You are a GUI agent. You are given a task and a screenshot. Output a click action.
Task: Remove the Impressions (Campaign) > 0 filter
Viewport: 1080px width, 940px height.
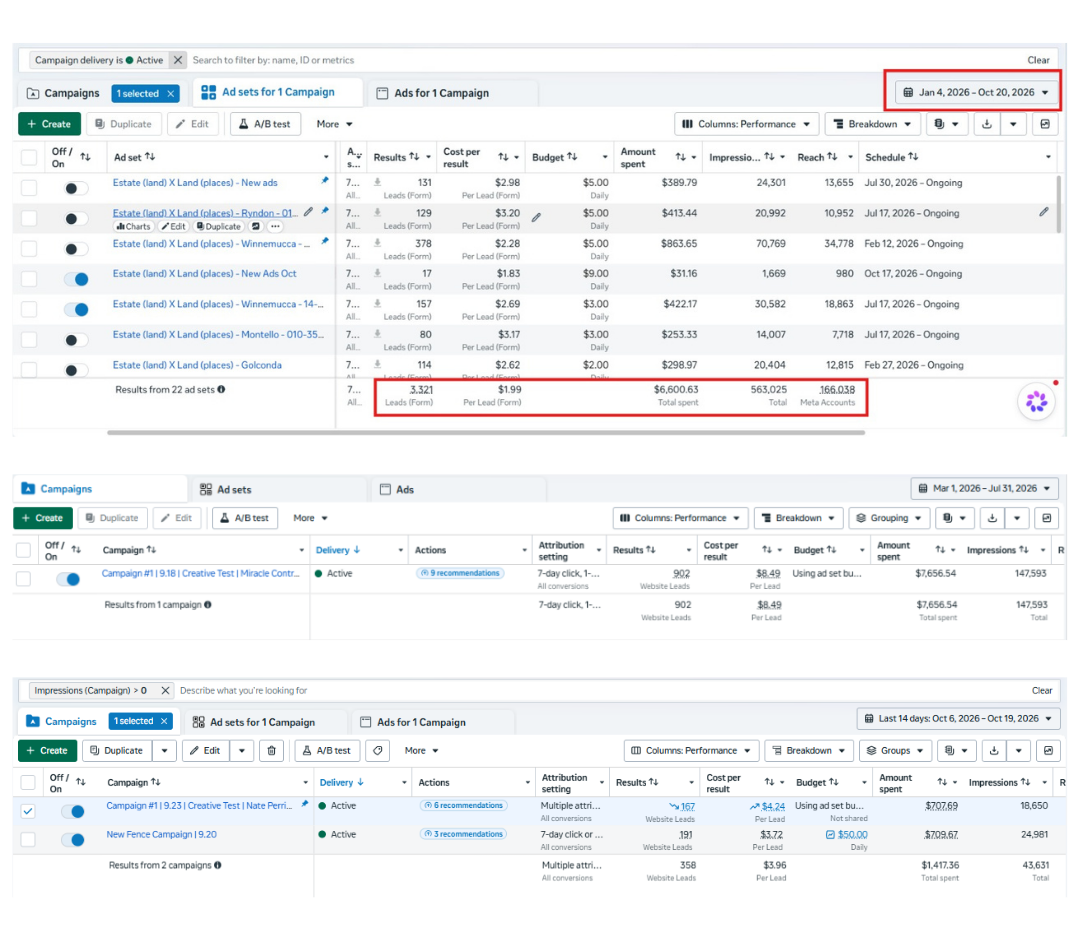165,690
